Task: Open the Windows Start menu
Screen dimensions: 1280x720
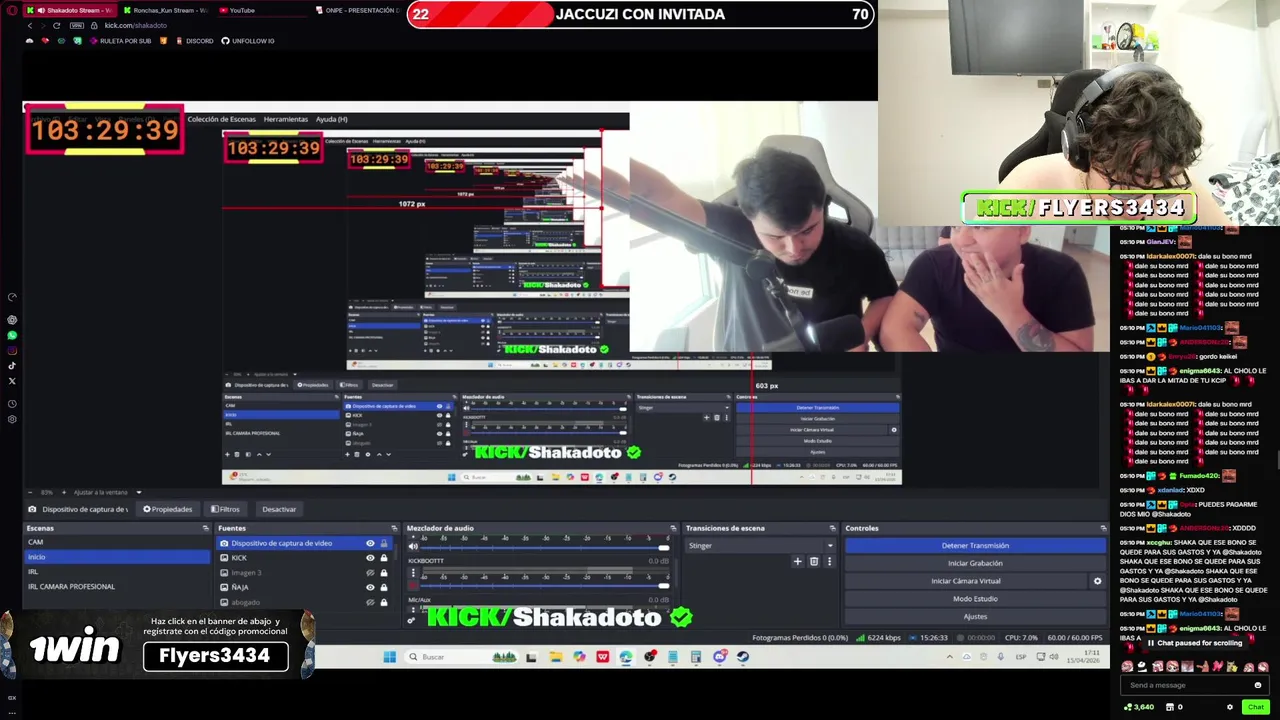Action: (x=389, y=657)
